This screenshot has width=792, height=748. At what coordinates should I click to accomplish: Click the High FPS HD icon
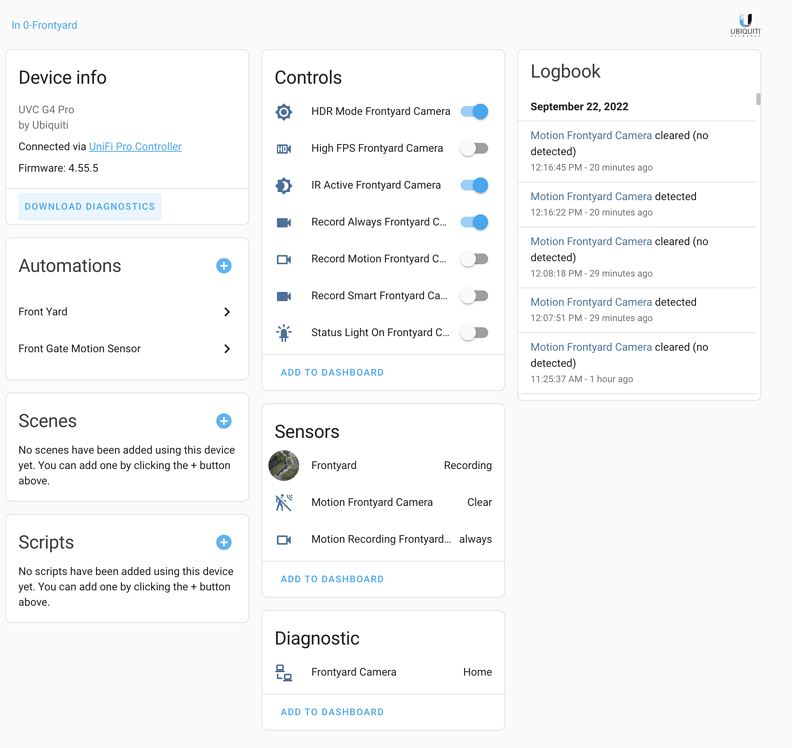point(284,149)
